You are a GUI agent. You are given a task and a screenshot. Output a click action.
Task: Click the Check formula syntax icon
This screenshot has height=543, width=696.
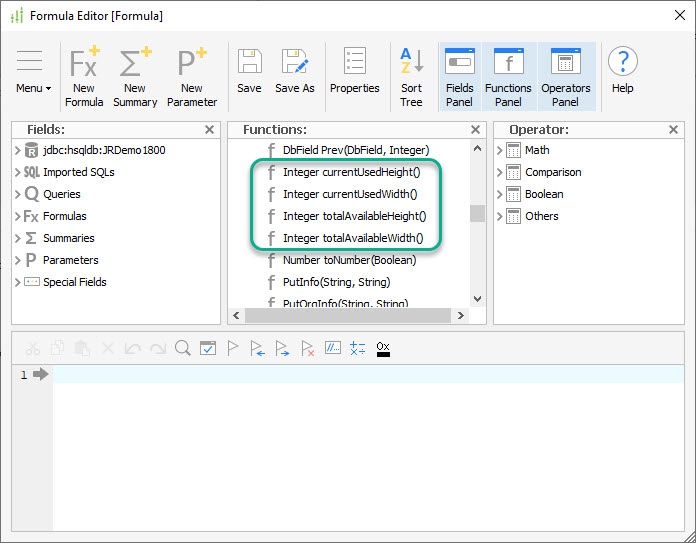pyautogui.click(x=208, y=349)
